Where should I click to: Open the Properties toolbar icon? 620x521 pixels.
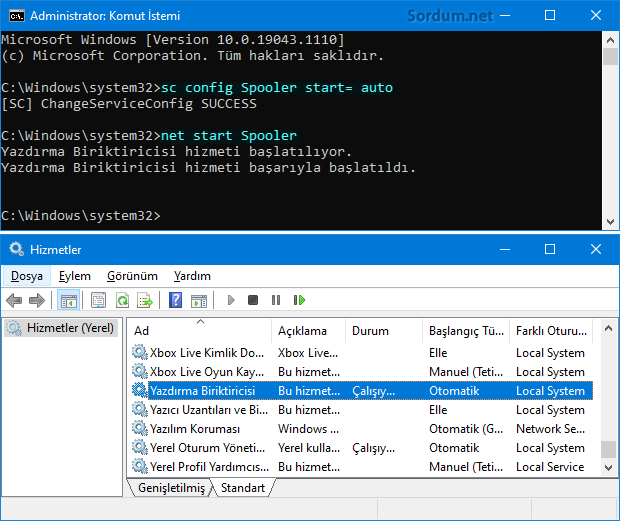98,300
